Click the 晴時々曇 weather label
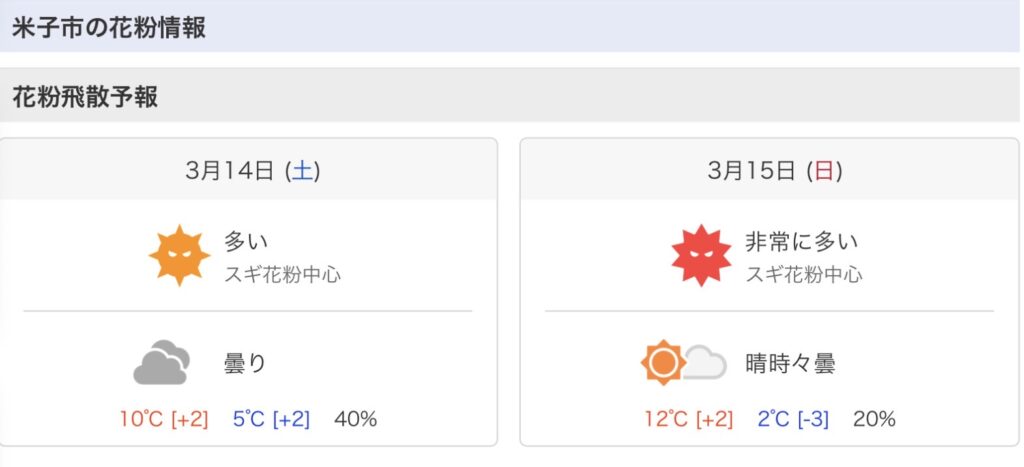 790,363
